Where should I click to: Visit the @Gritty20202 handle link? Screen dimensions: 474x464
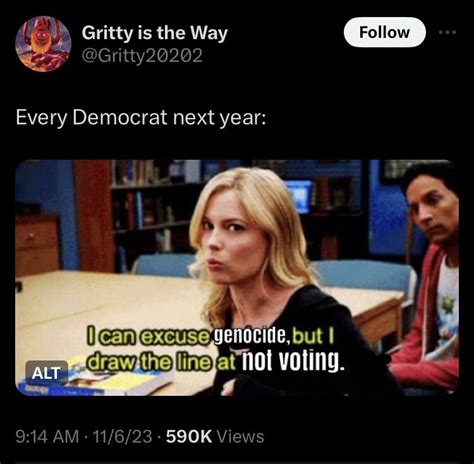142,56
